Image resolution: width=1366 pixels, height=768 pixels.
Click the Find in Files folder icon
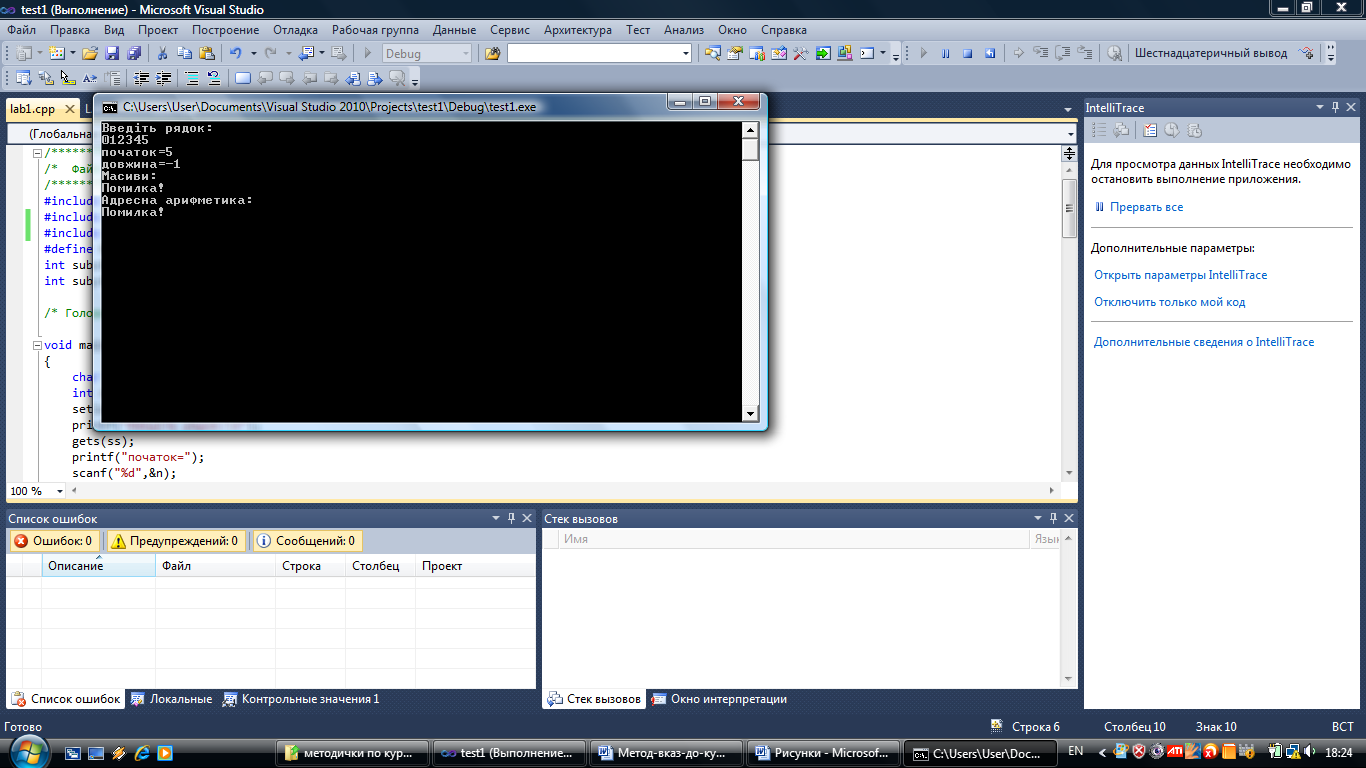[492, 53]
